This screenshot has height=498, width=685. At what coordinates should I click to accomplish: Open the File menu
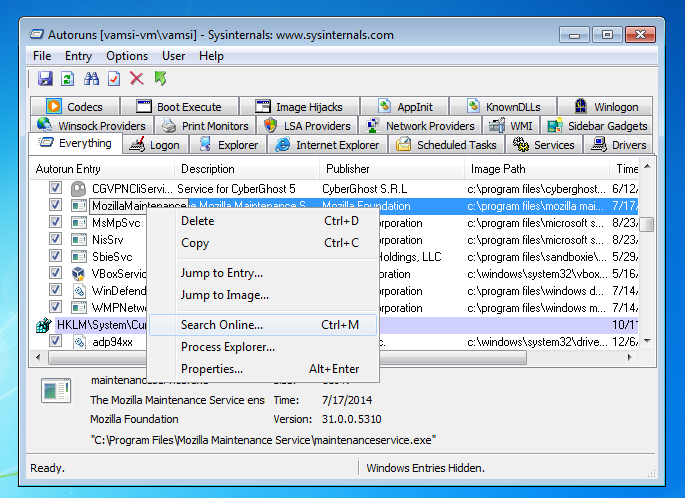click(x=42, y=56)
